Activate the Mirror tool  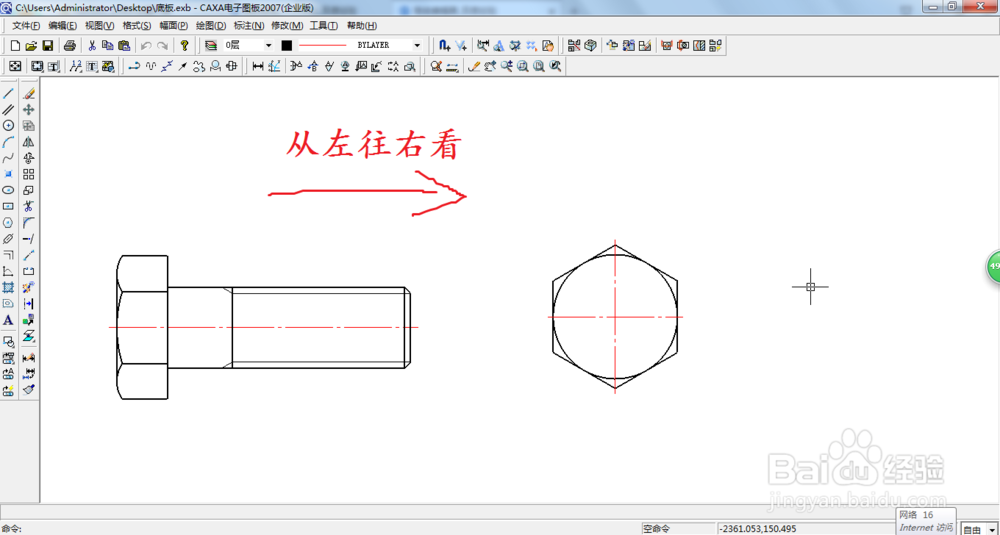(x=29, y=142)
